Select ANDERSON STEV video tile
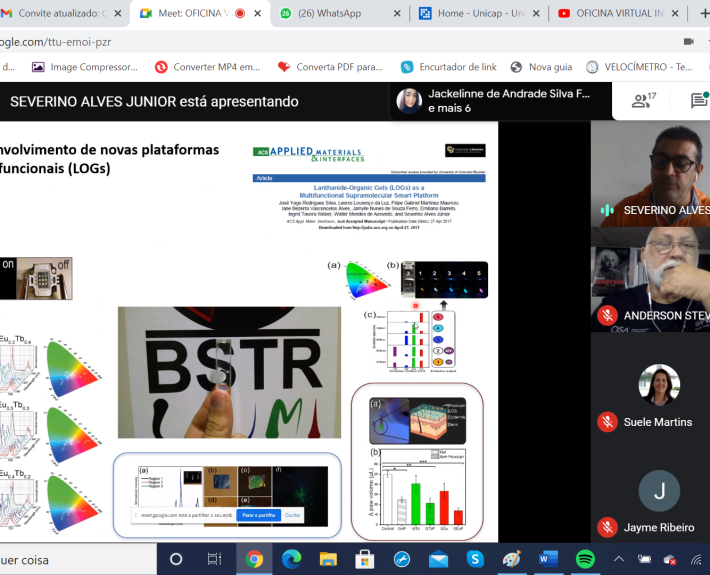Viewport: 710px width, 575px height. [x=650, y=279]
